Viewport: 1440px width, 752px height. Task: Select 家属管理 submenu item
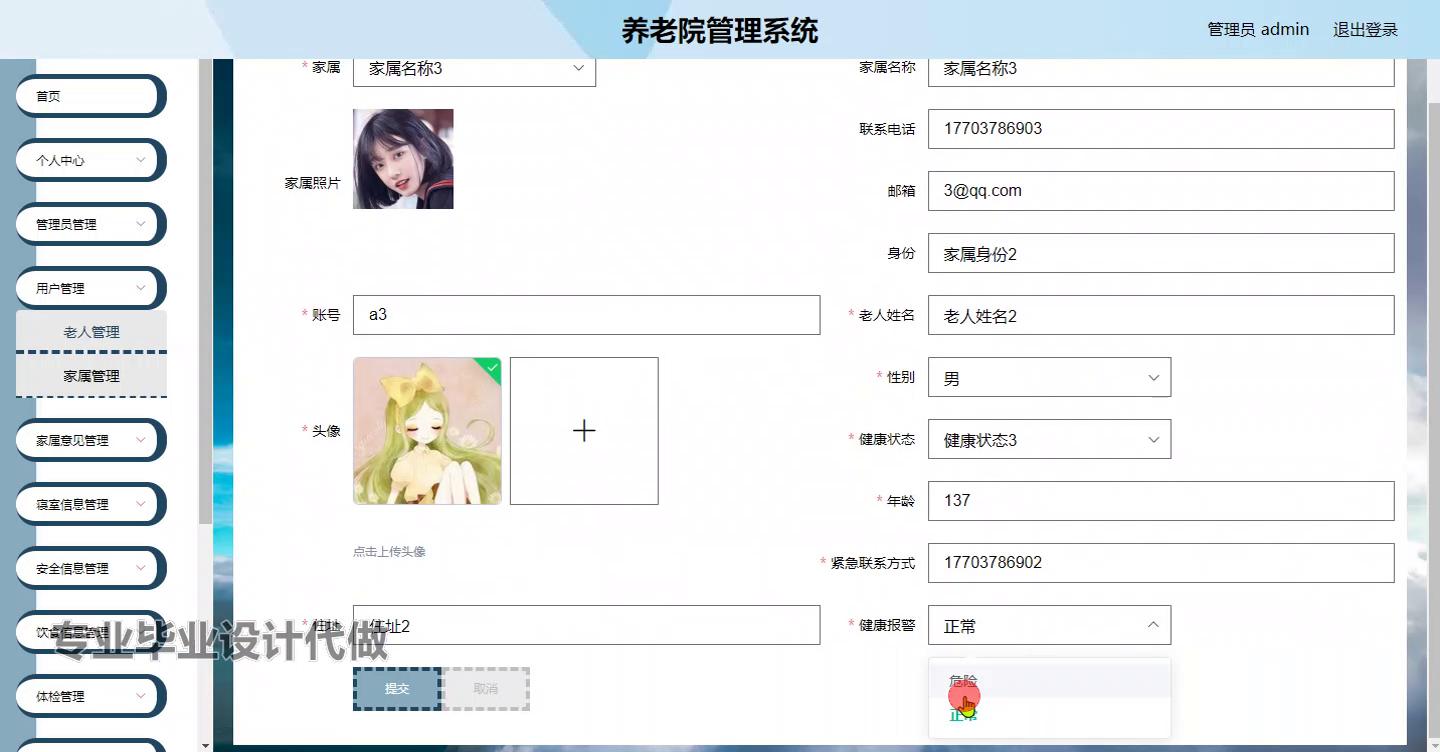click(91, 376)
